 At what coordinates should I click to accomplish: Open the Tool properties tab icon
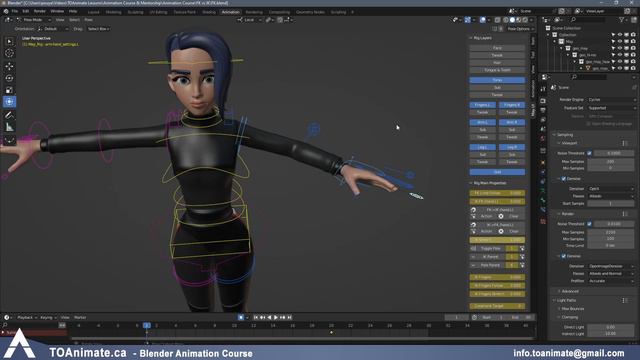pos(543,89)
